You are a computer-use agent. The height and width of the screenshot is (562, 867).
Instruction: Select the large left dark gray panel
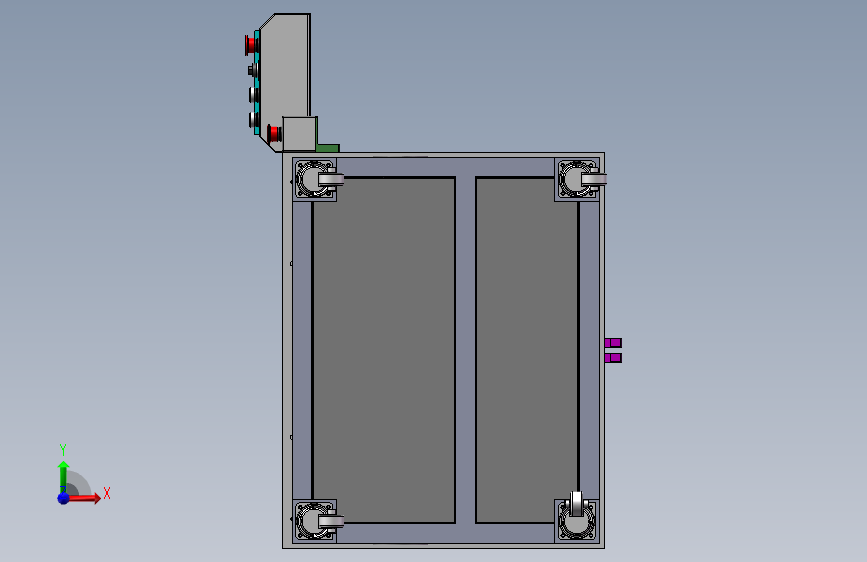[384, 350]
